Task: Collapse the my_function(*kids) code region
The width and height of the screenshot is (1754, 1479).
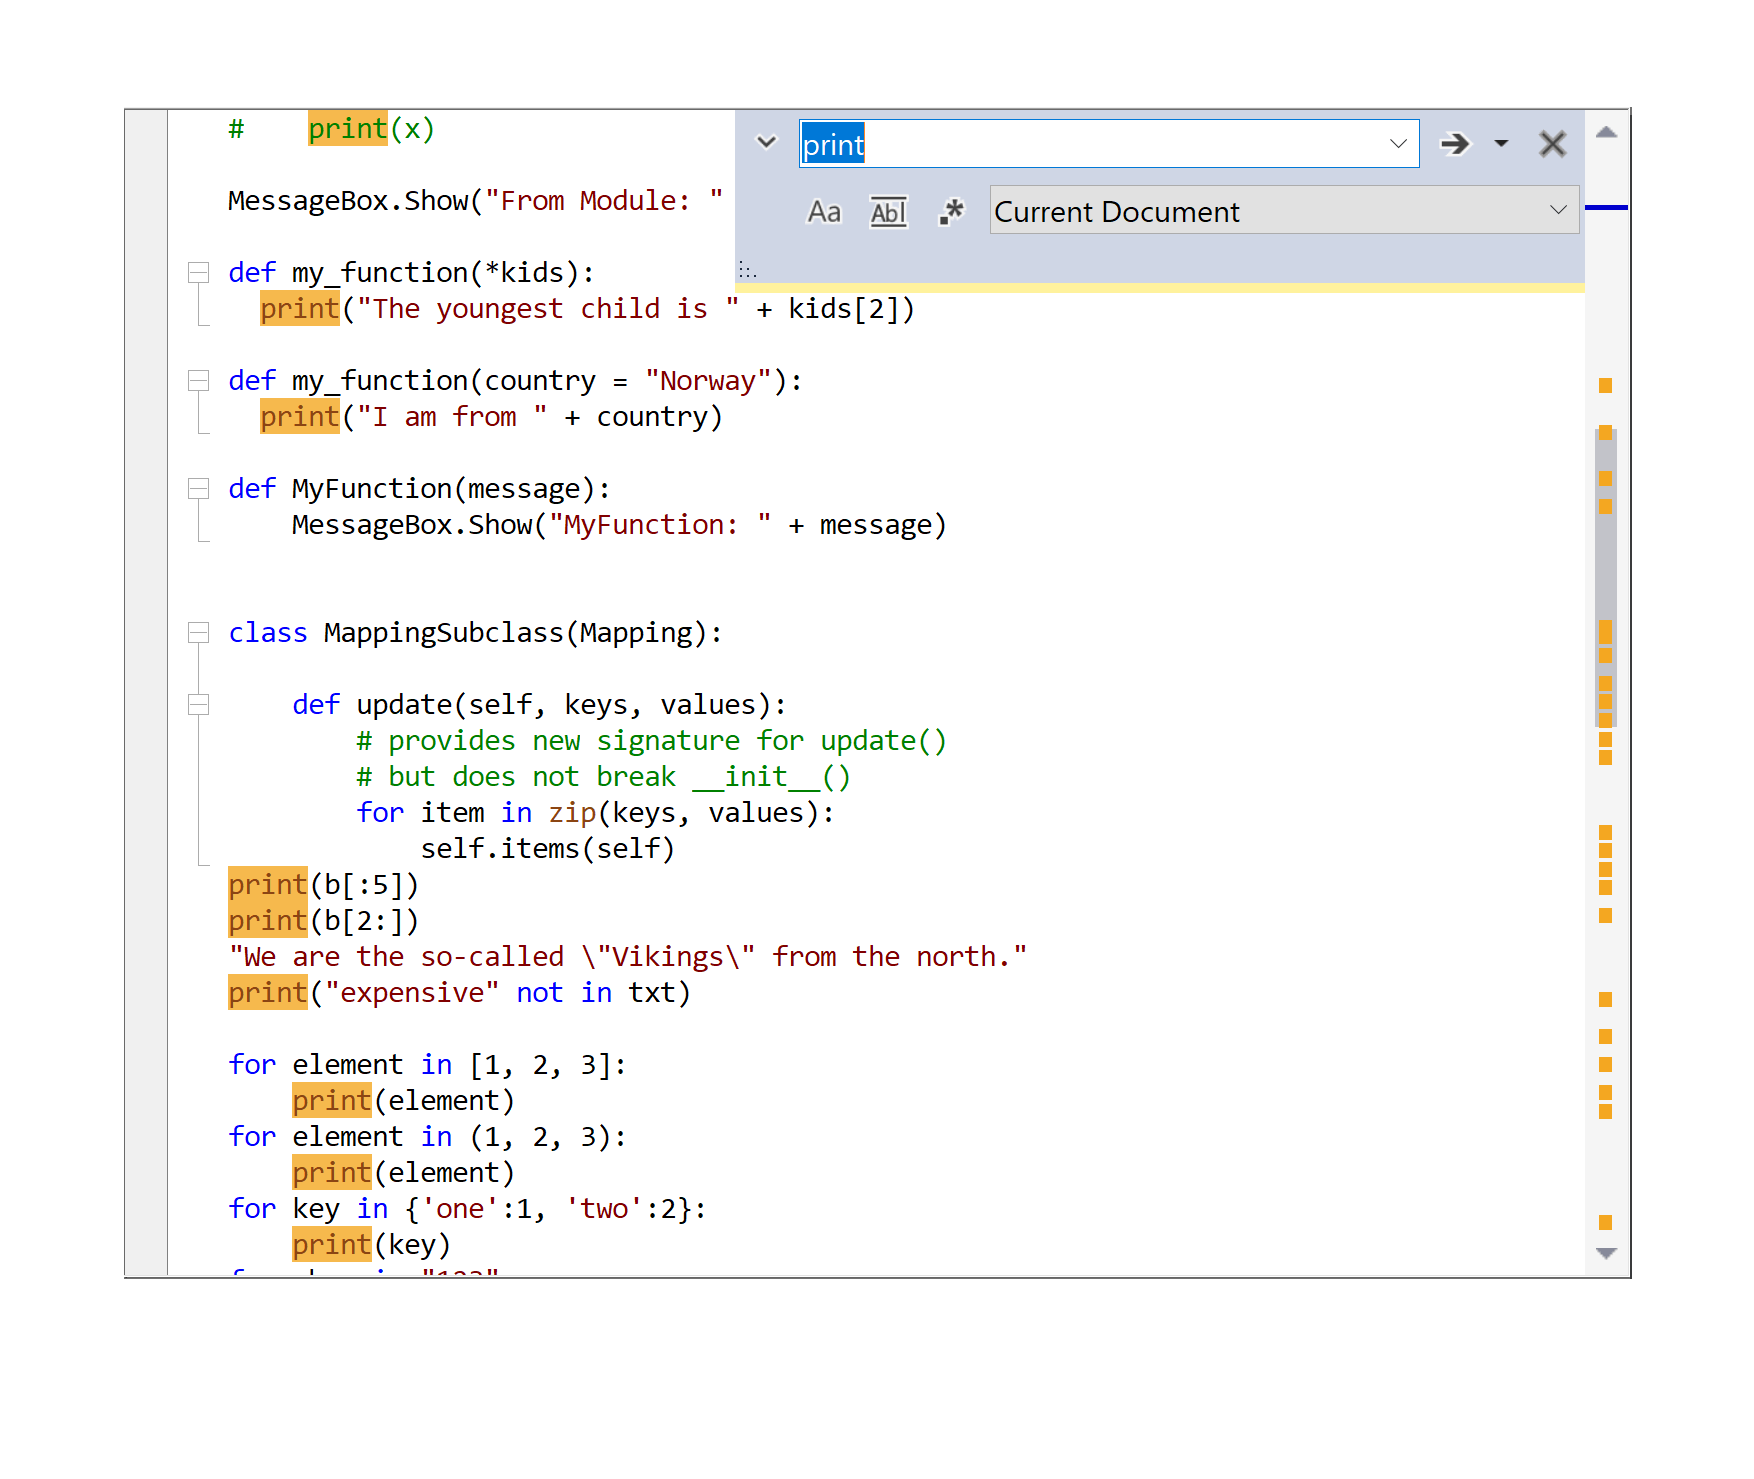Action: [x=198, y=271]
